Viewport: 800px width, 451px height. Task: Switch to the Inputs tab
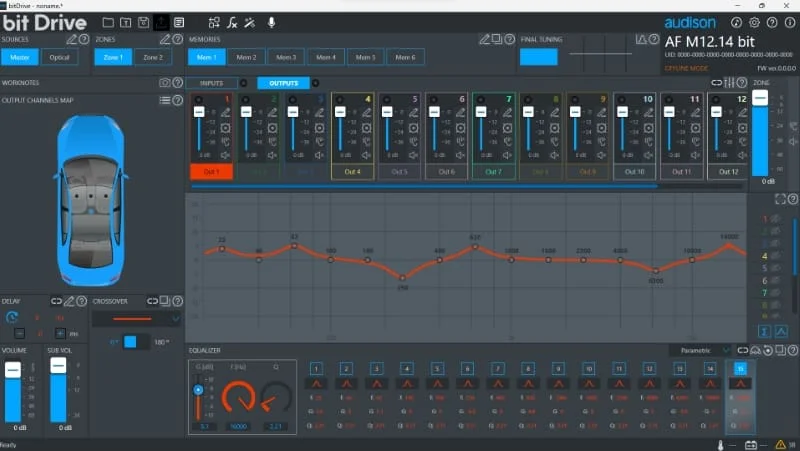pos(212,83)
